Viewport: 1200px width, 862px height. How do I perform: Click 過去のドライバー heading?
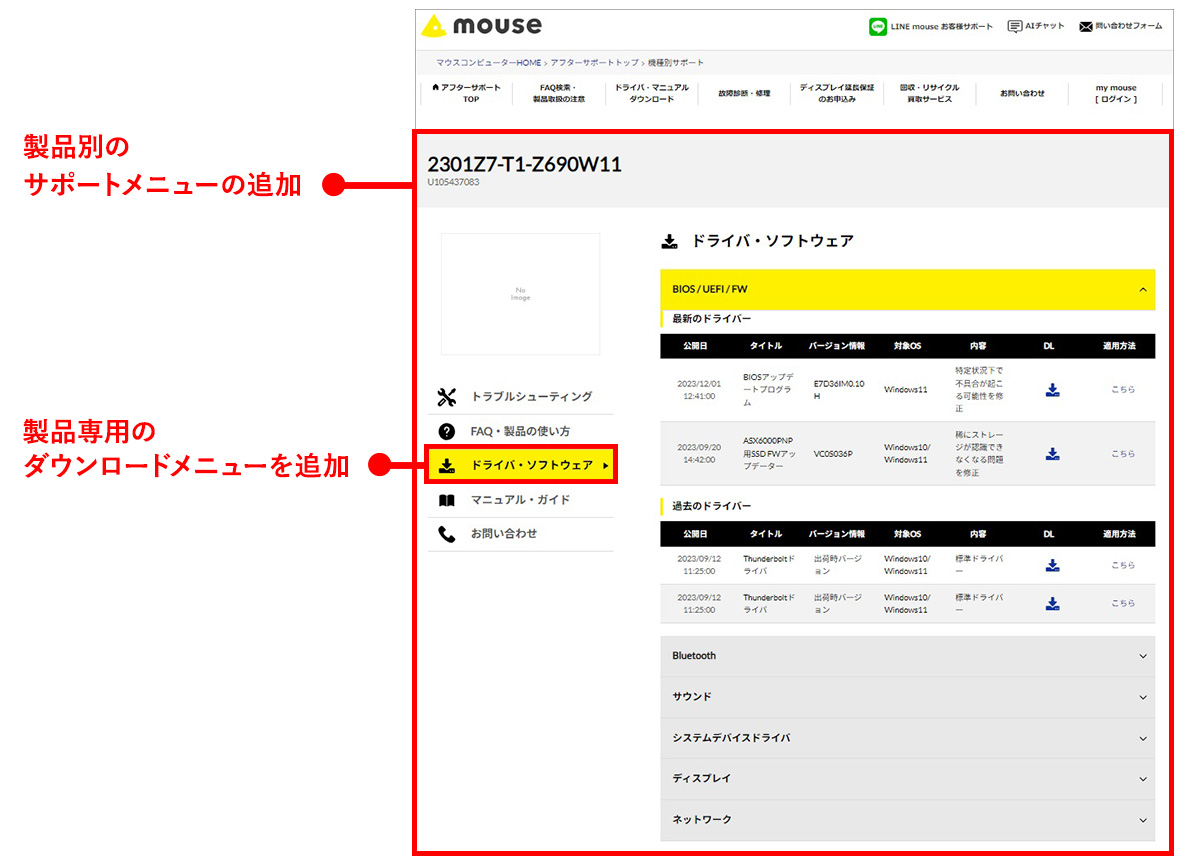click(712, 506)
